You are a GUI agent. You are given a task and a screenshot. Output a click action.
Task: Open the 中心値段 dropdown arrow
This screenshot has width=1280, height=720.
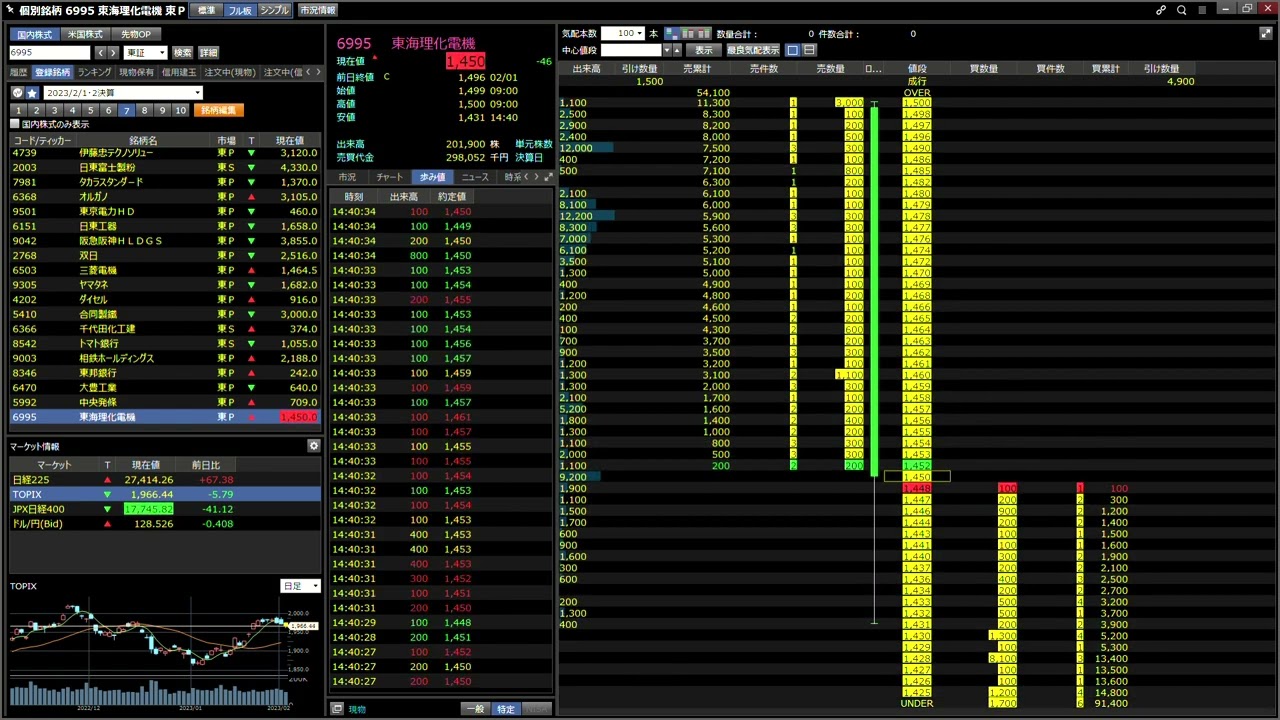pos(667,50)
